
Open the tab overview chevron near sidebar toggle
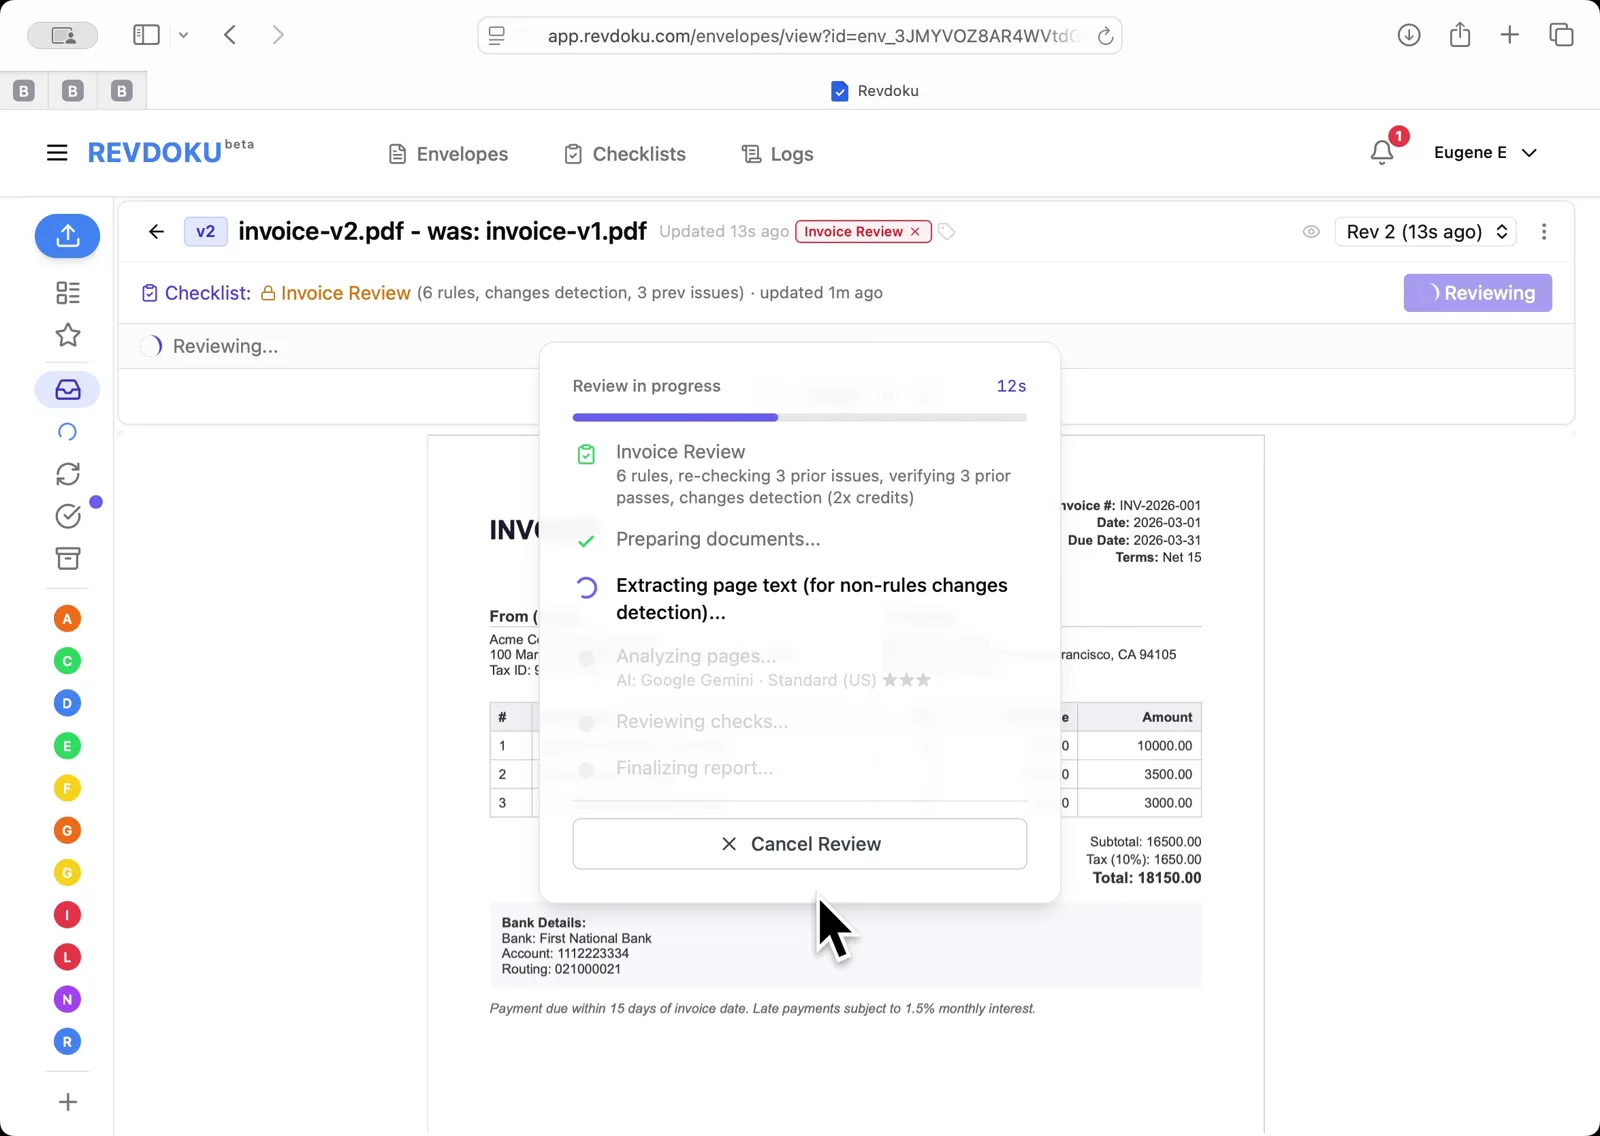tap(184, 34)
